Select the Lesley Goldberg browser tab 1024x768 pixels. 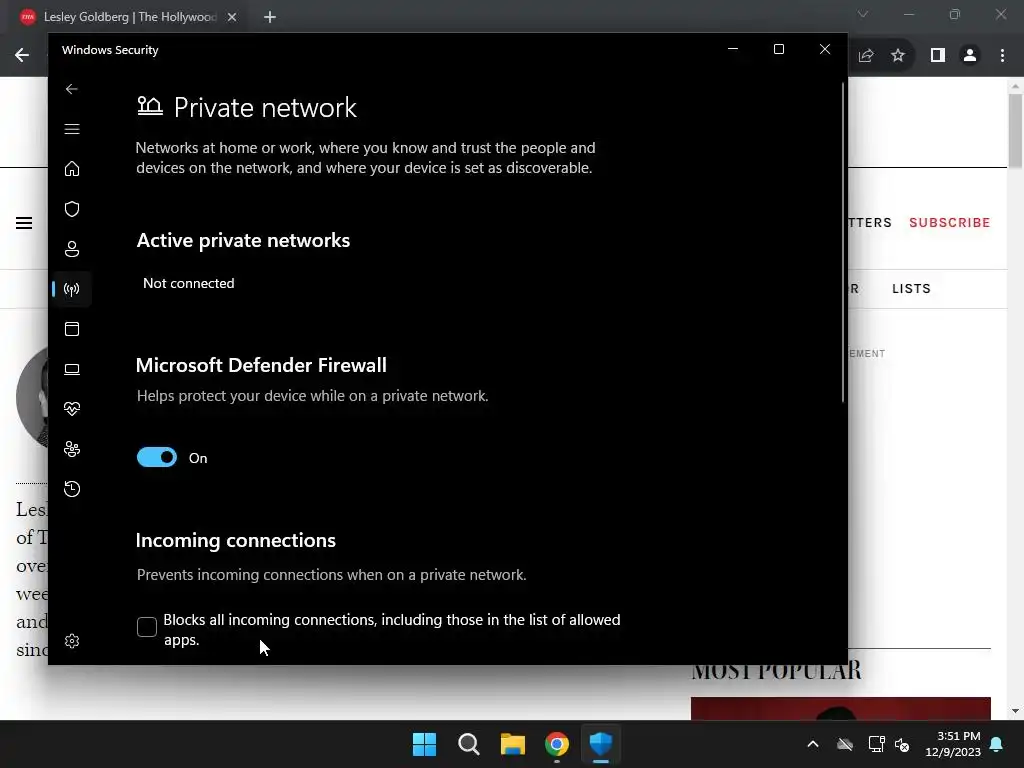click(x=129, y=17)
